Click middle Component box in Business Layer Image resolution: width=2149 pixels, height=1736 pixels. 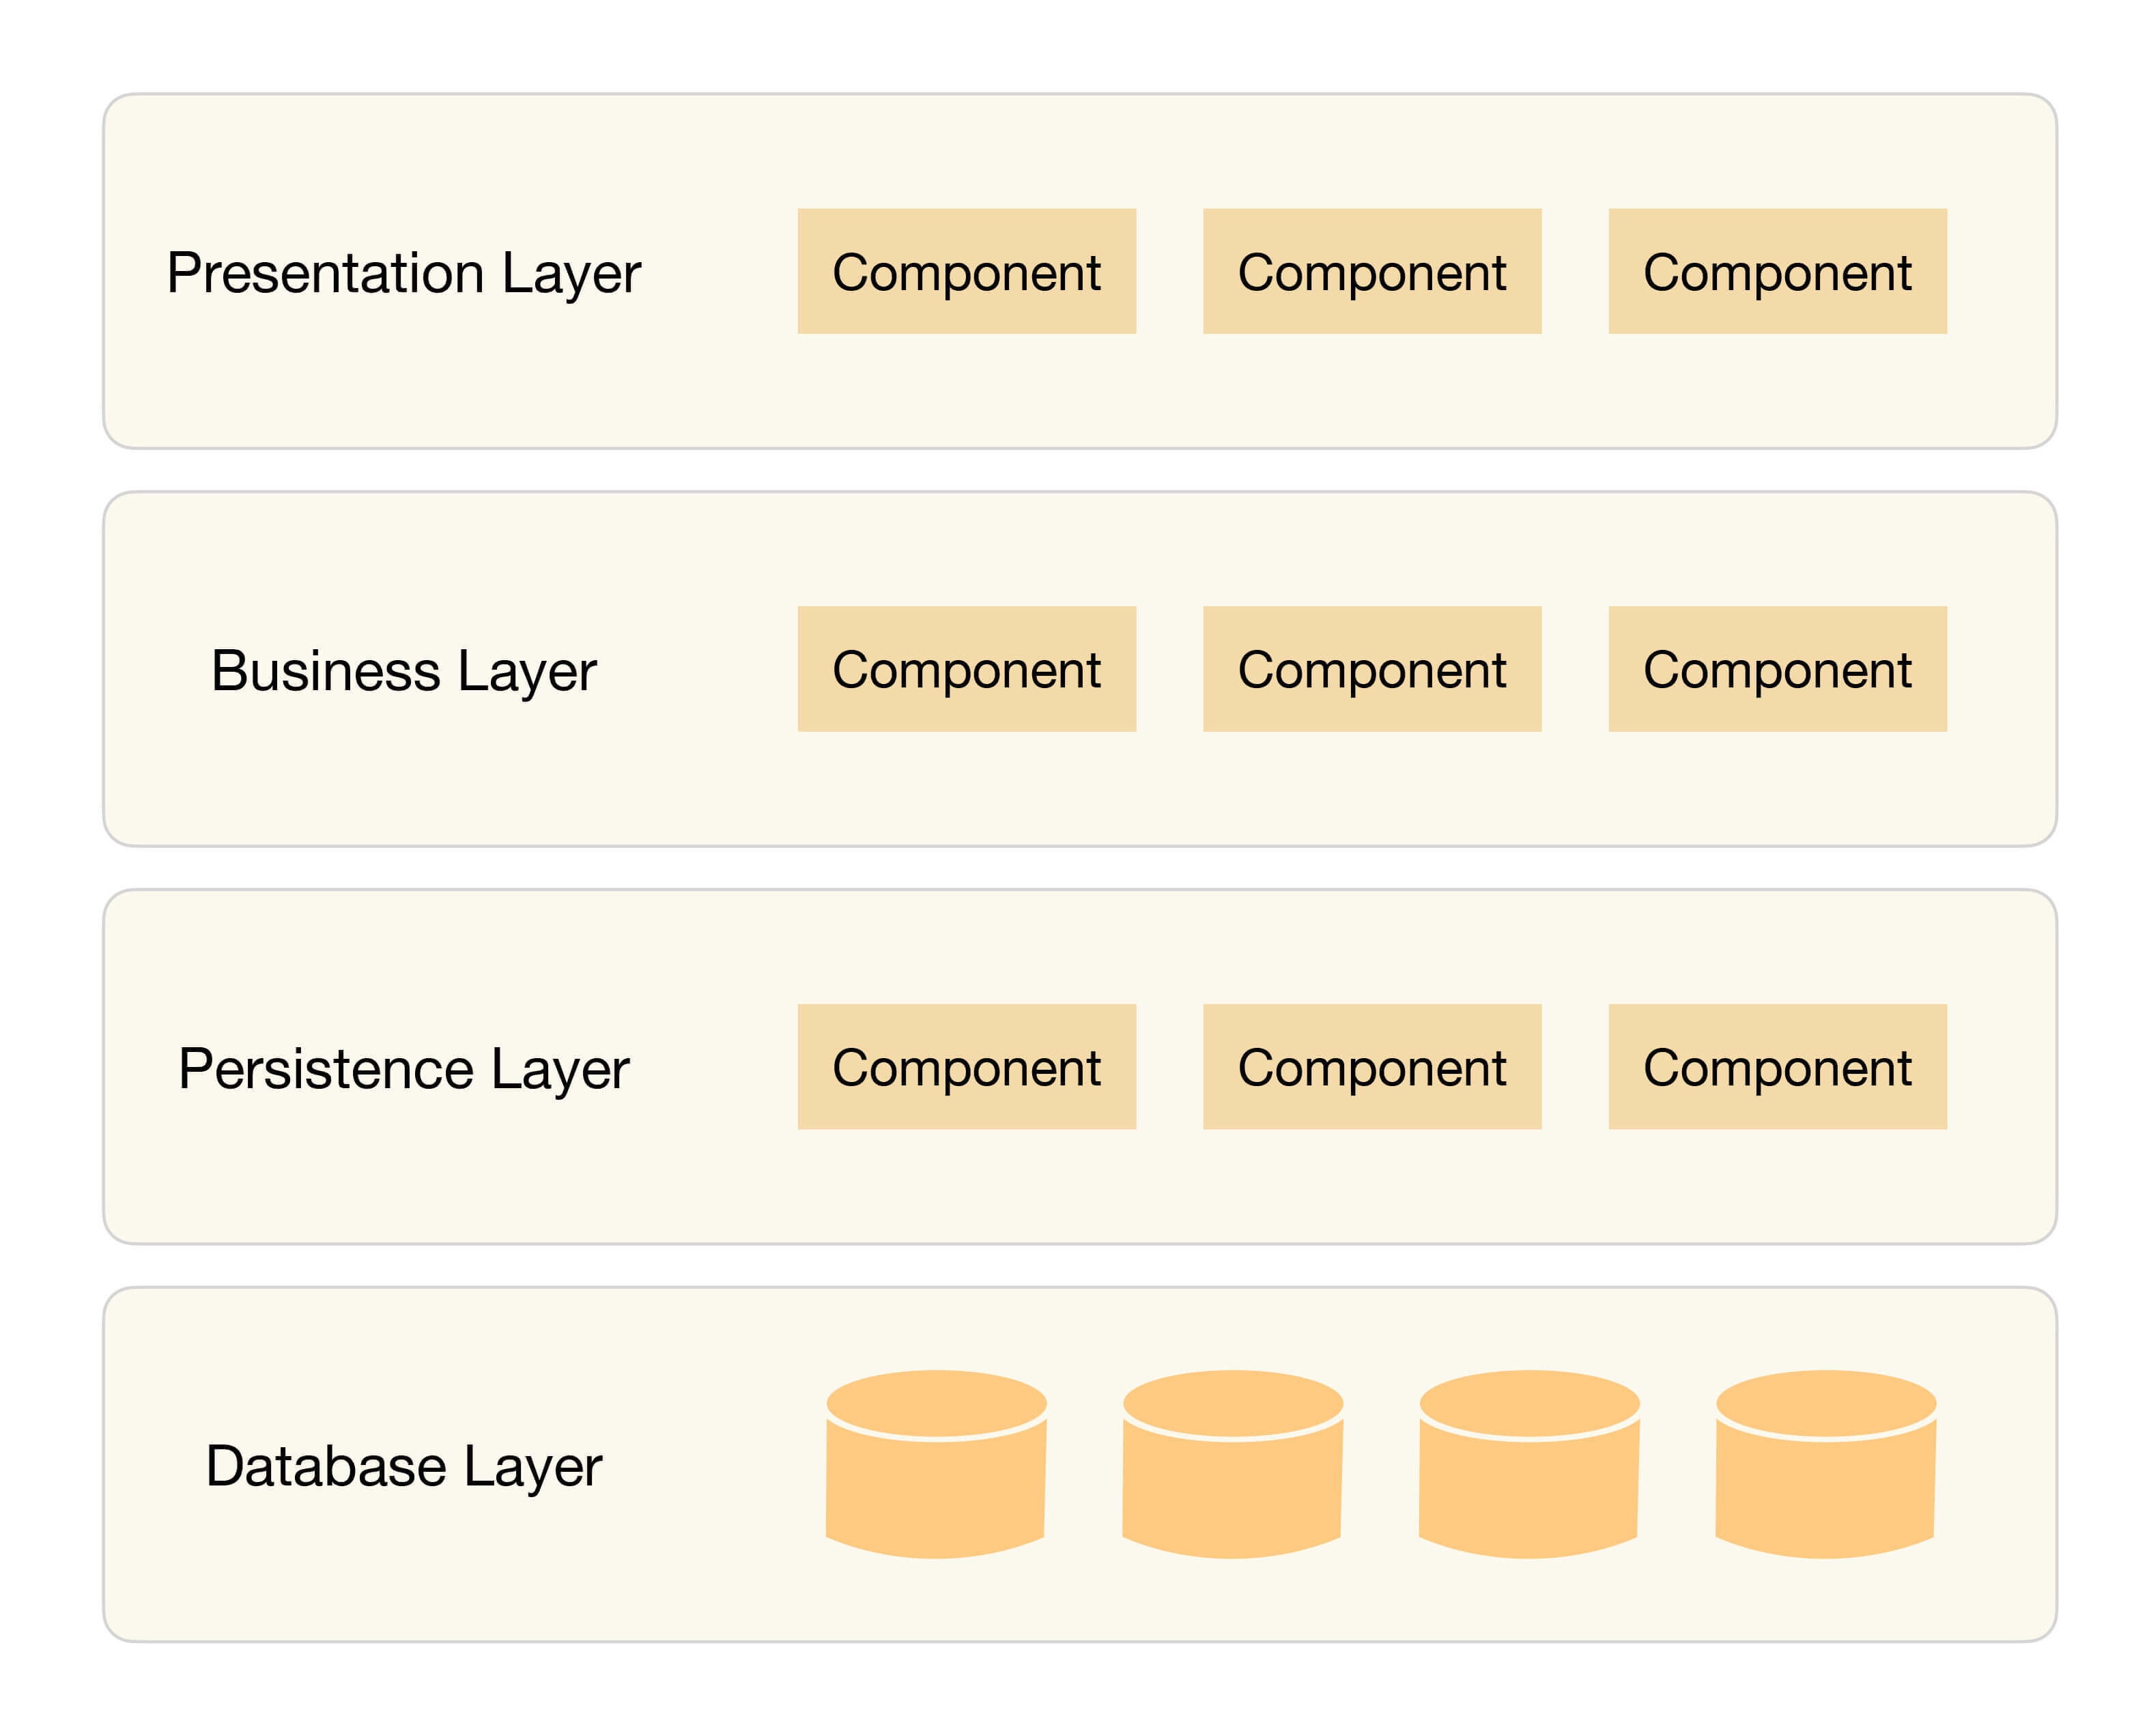tap(1371, 669)
